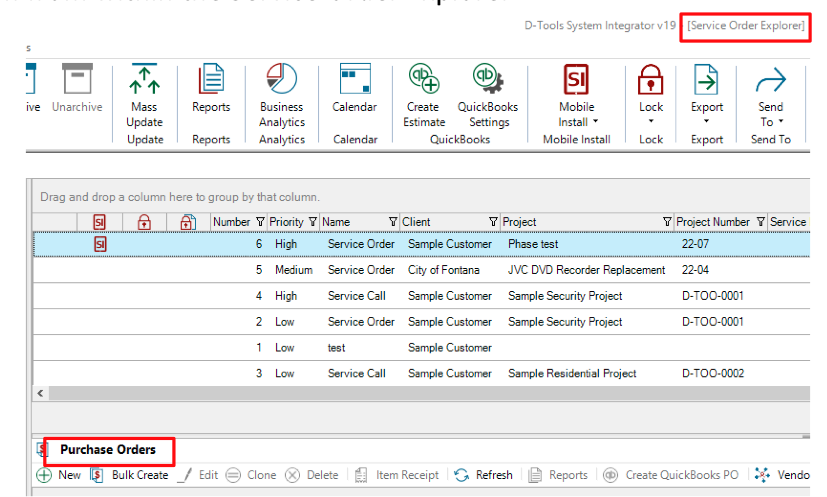Image resolution: width=827 pixels, height=497 pixels.
Task: Click the Edit purchase order button
Action: [198, 475]
